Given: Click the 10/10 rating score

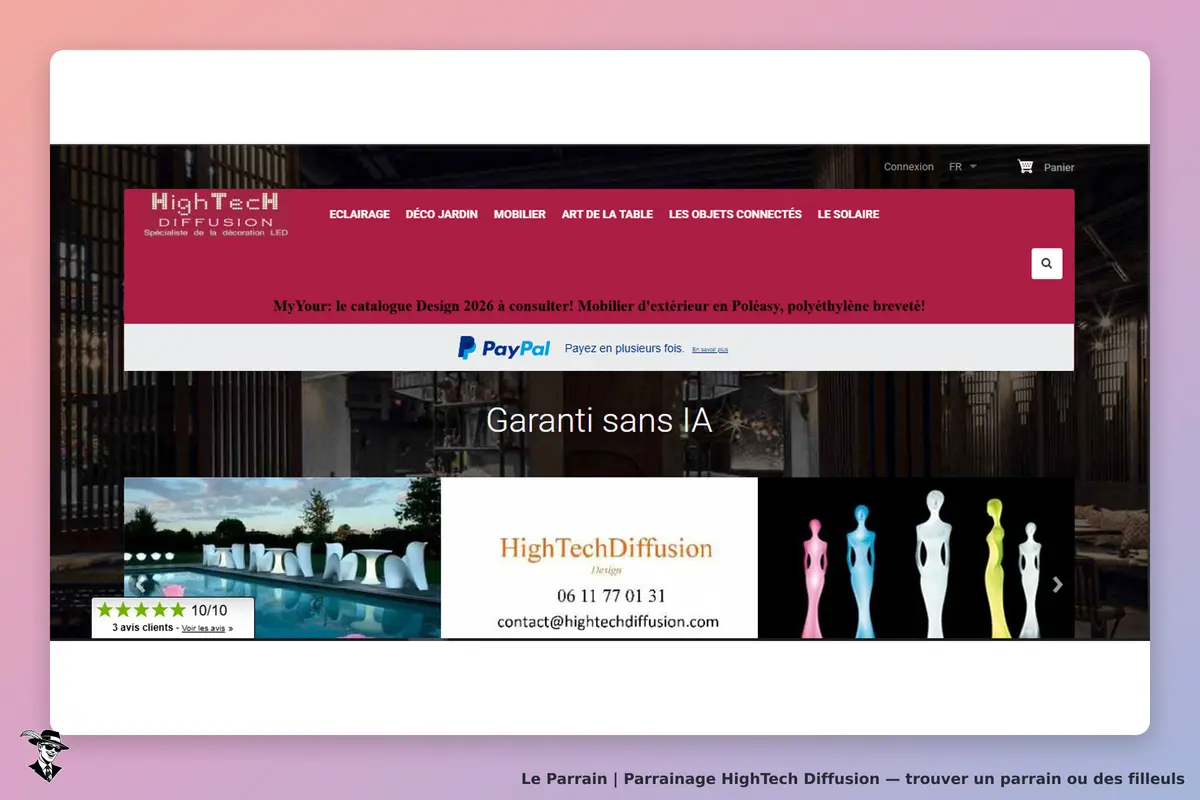Looking at the screenshot, I should 209,610.
